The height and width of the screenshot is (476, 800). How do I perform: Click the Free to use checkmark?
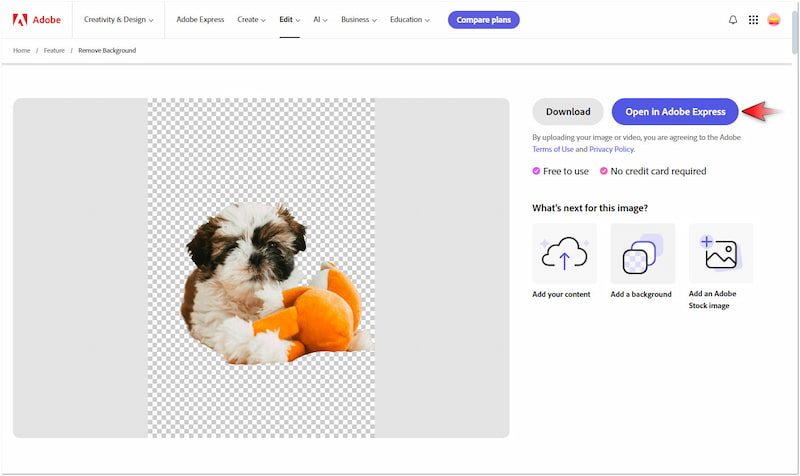(536, 171)
